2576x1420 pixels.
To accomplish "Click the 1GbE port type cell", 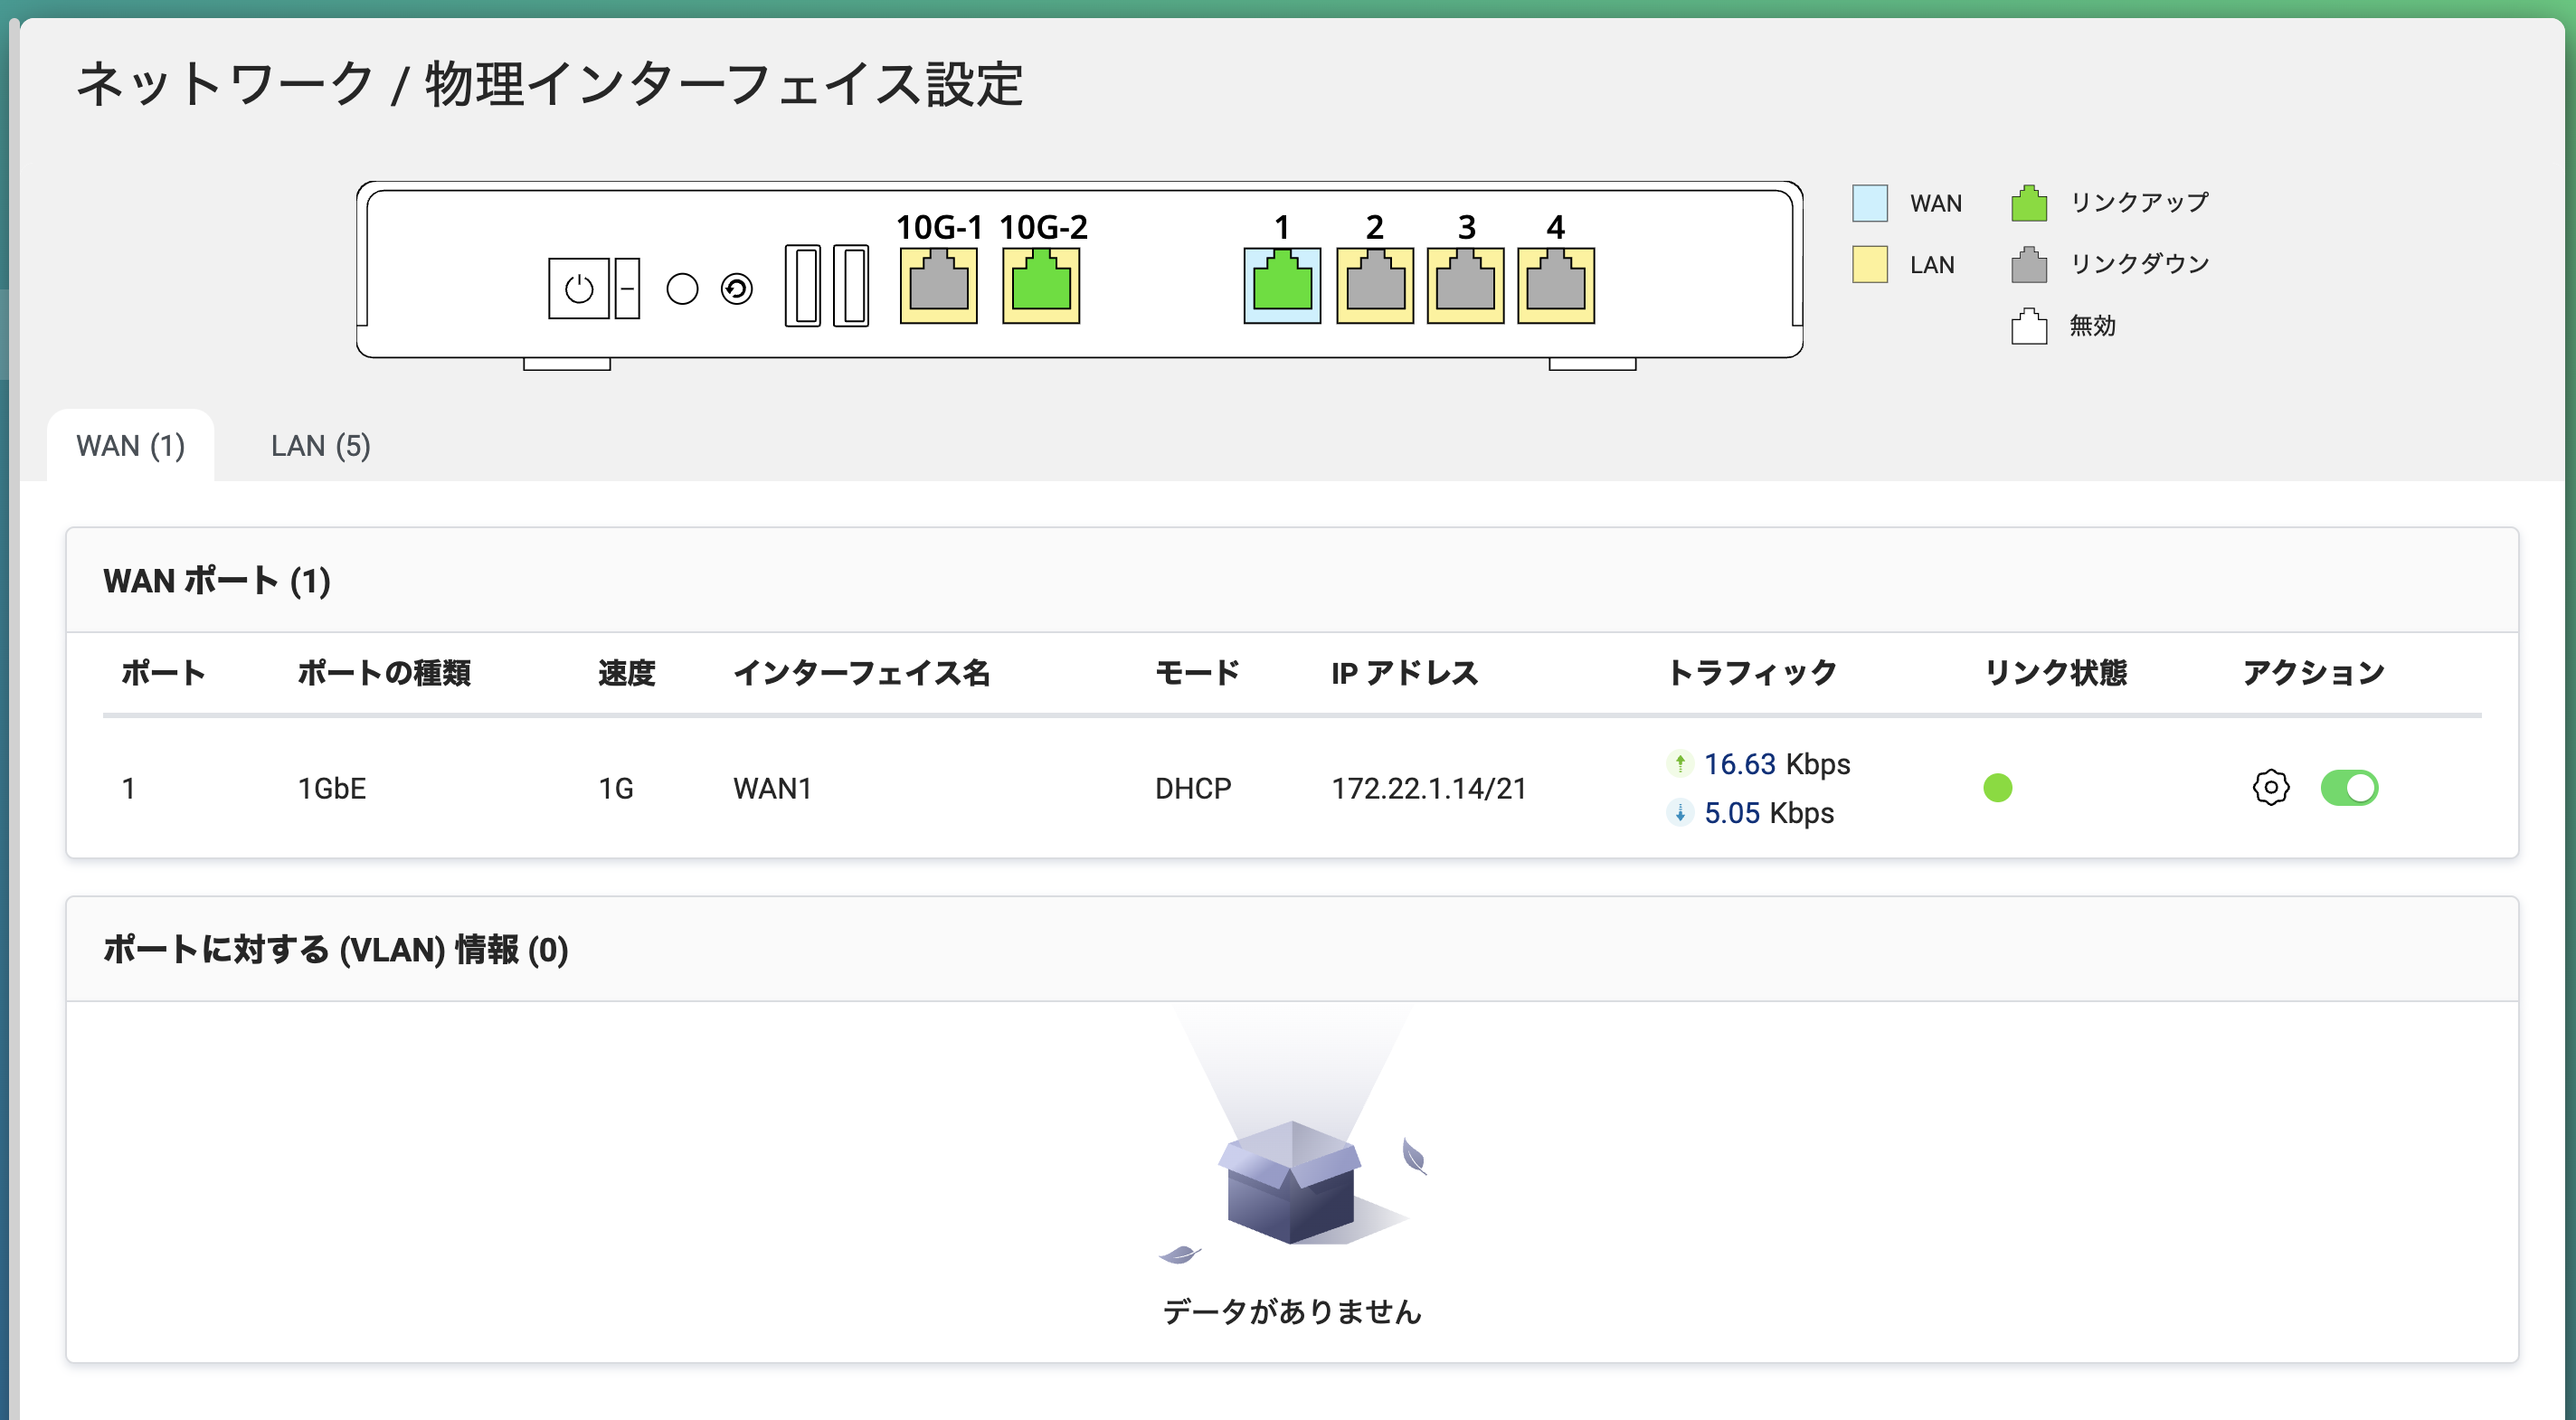I will click(x=332, y=789).
